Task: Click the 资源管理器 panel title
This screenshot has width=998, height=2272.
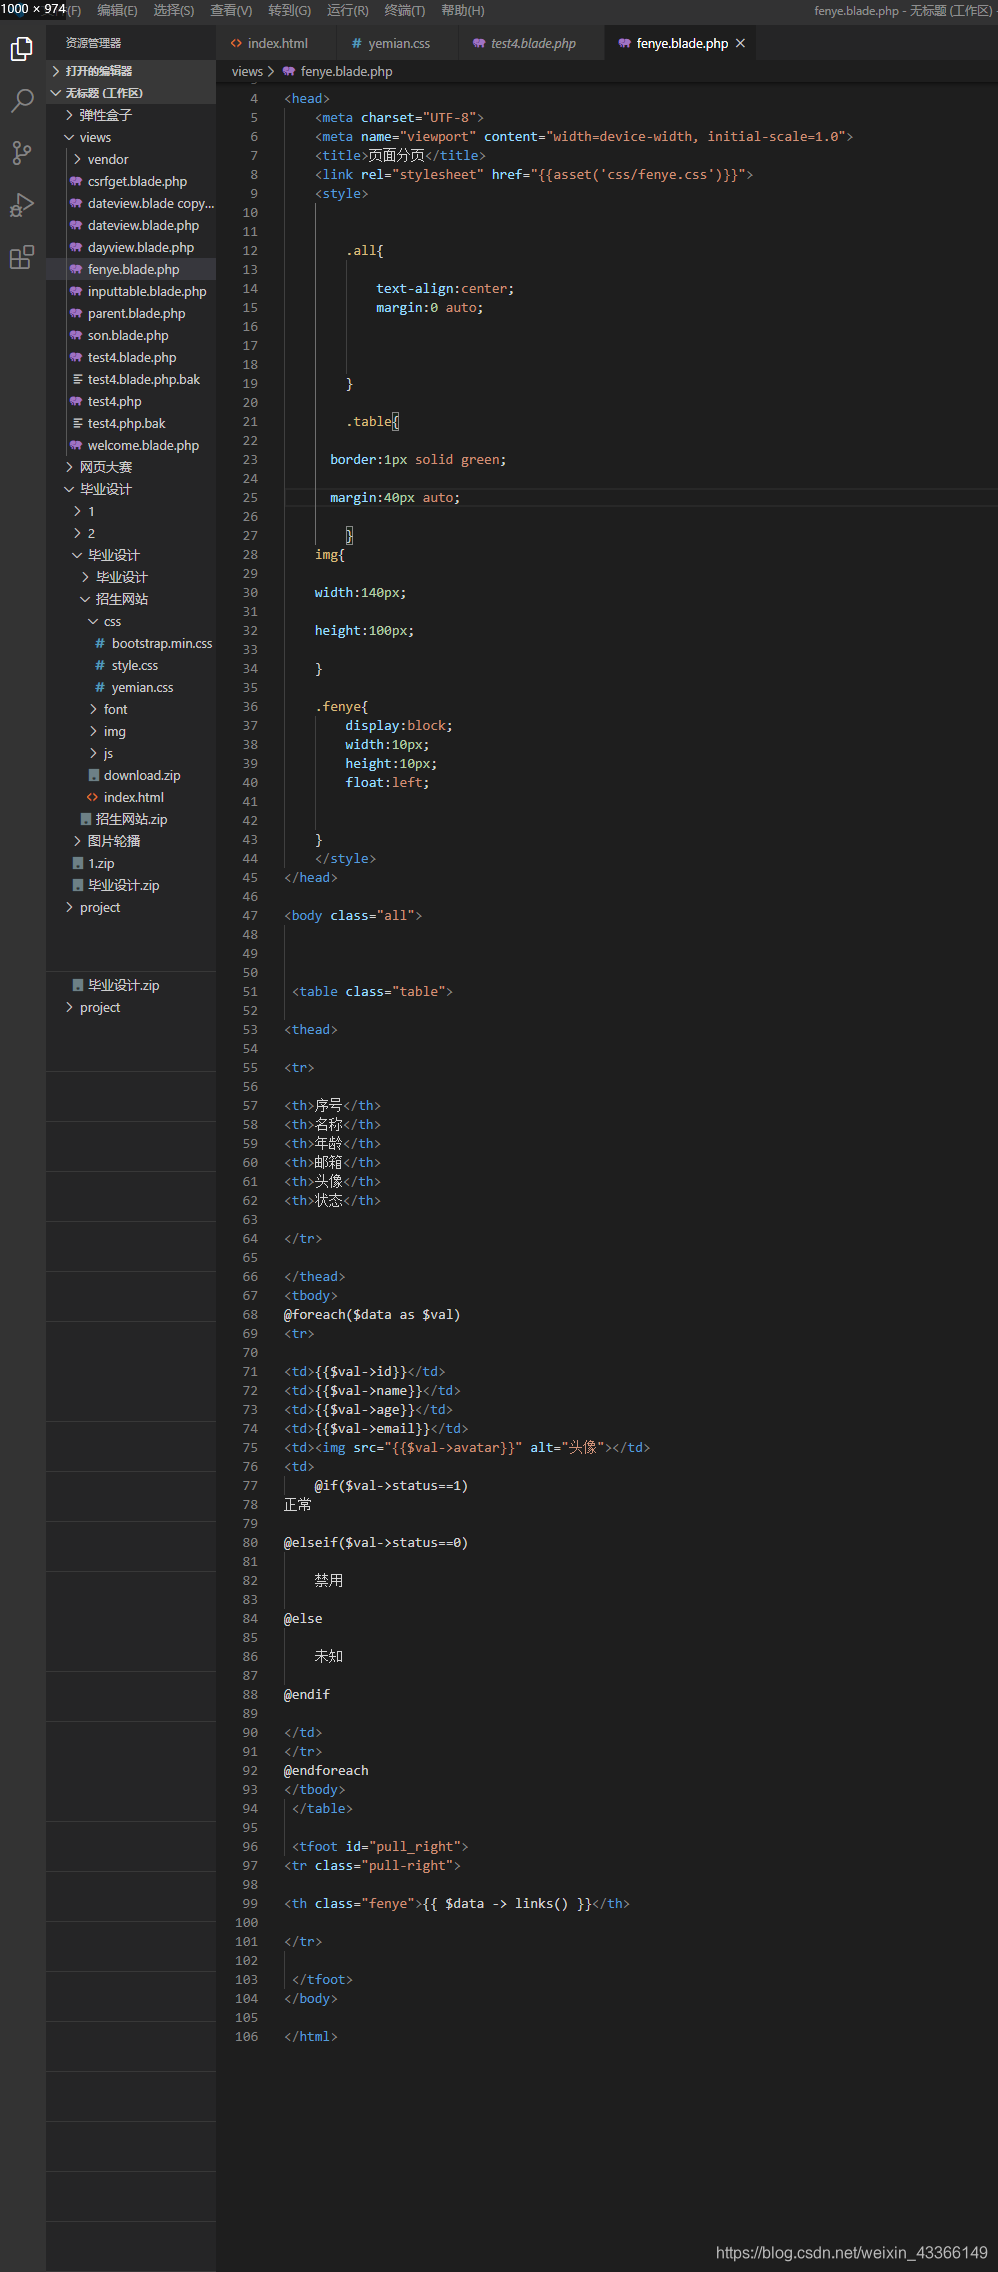Action: [x=93, y=43]
